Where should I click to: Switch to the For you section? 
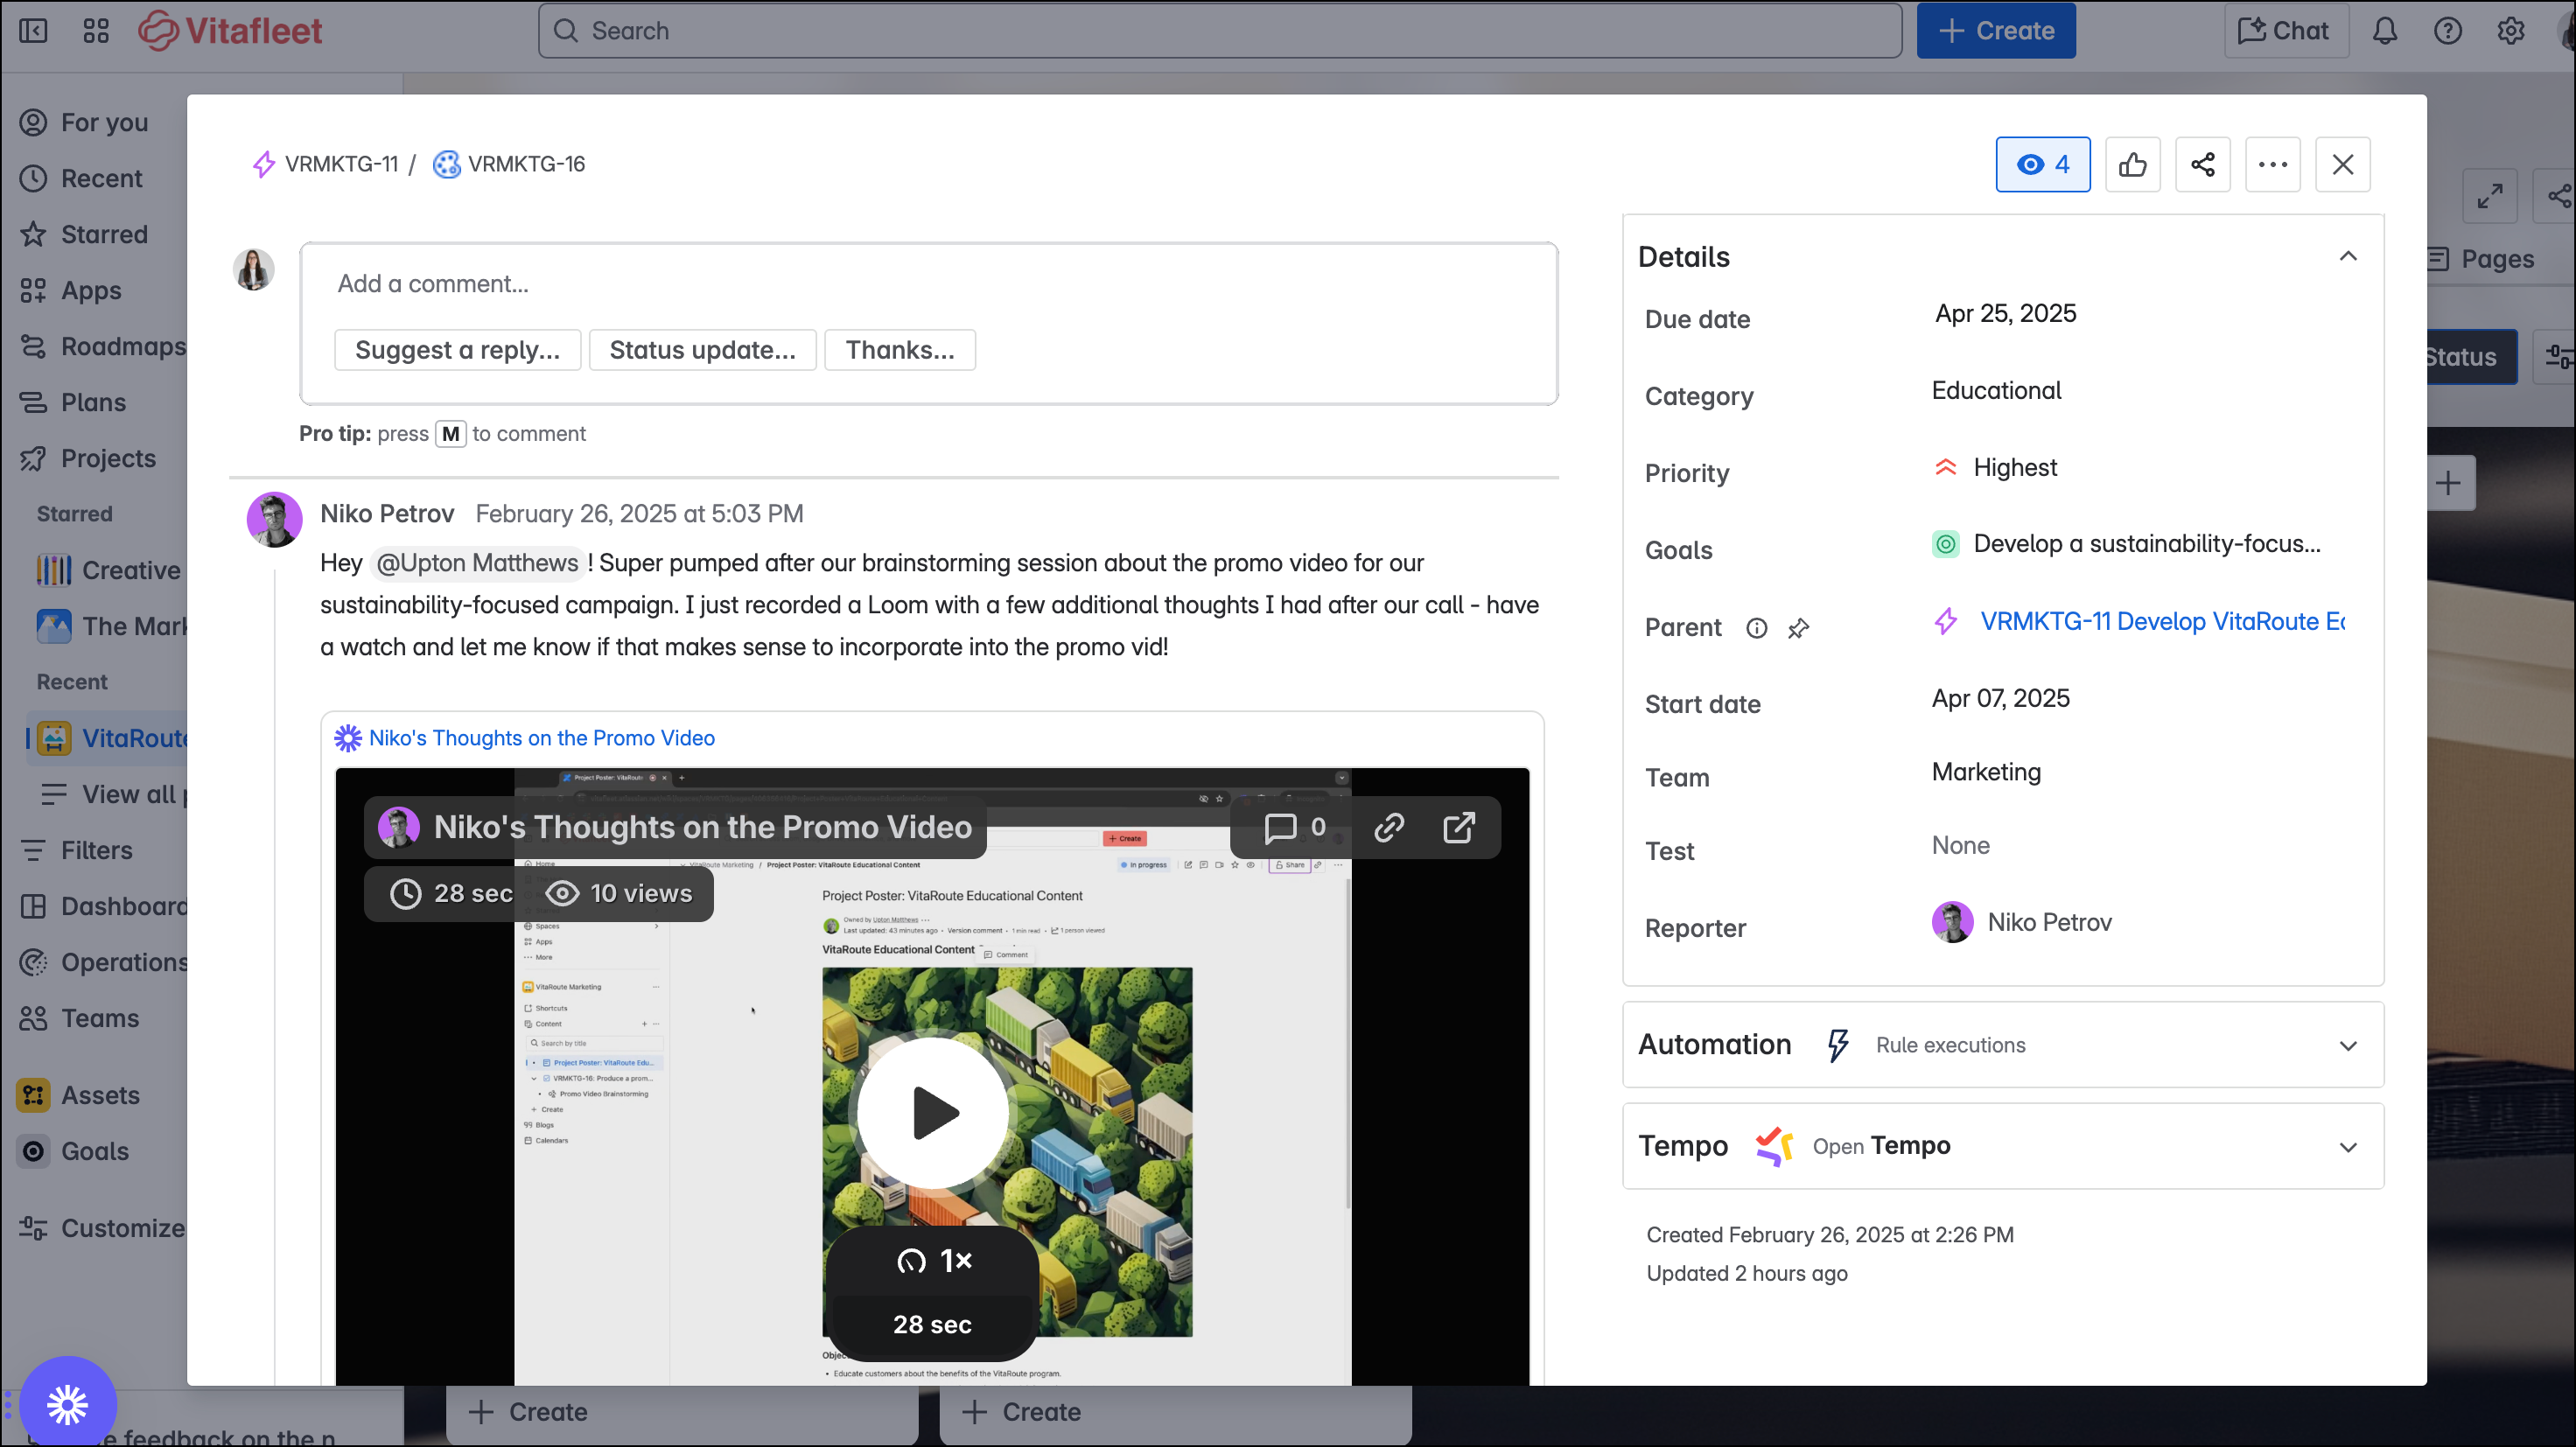tap(104, 121)
